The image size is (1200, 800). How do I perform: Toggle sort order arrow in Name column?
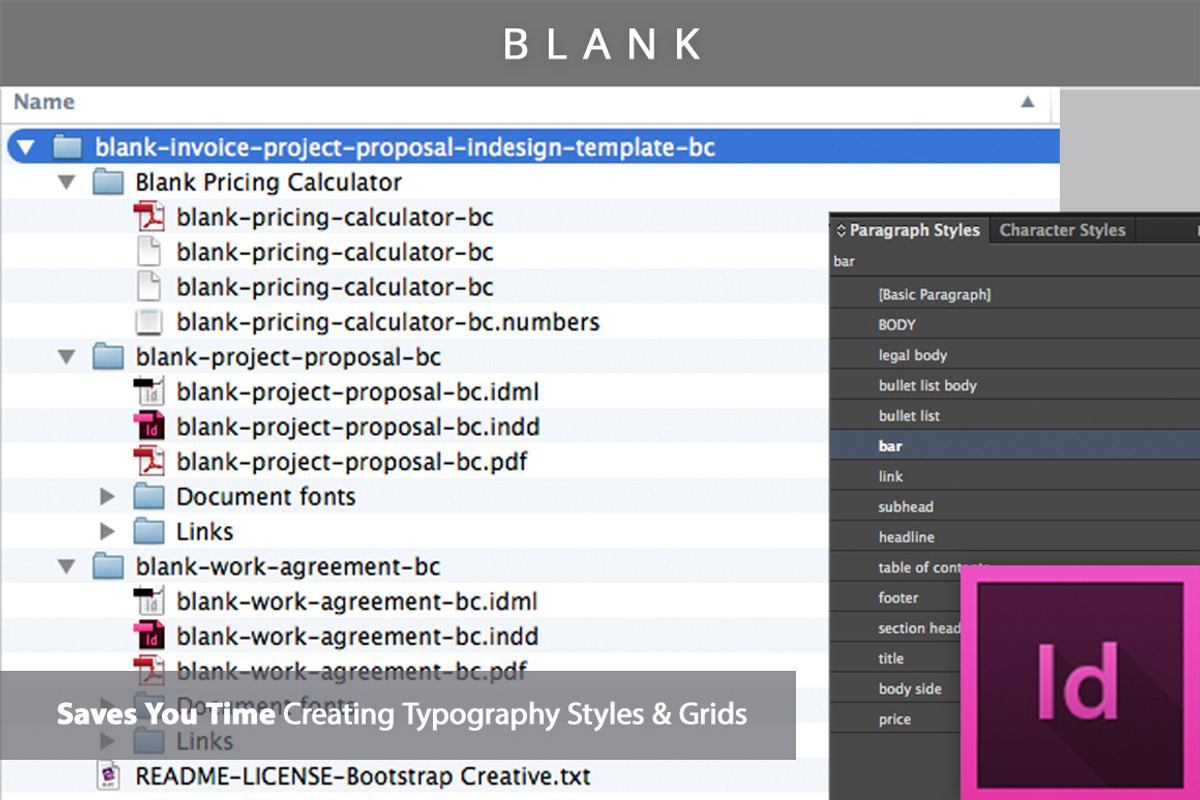click(x=1027, y=102)
